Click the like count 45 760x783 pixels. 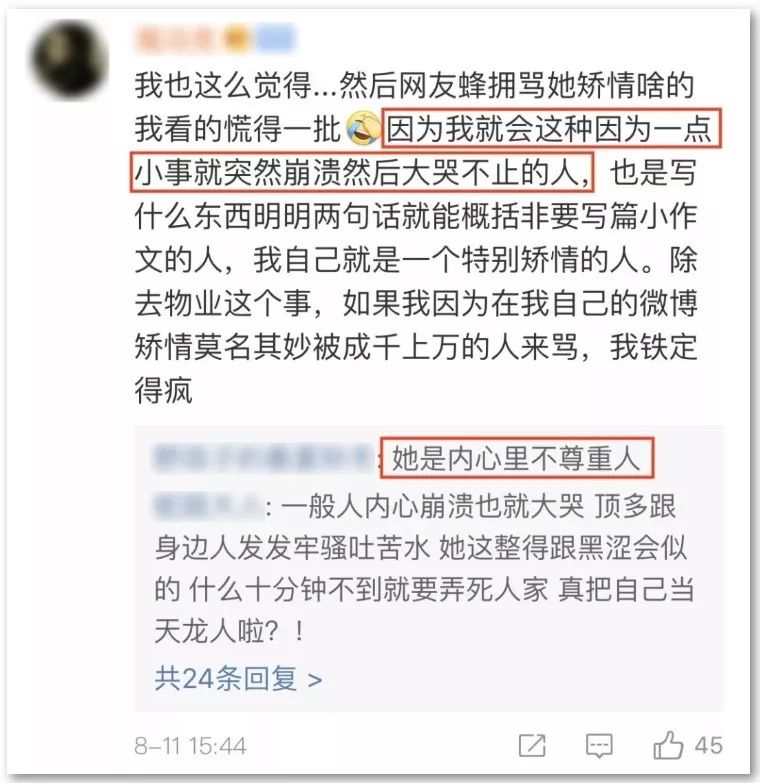pos(708,746)
